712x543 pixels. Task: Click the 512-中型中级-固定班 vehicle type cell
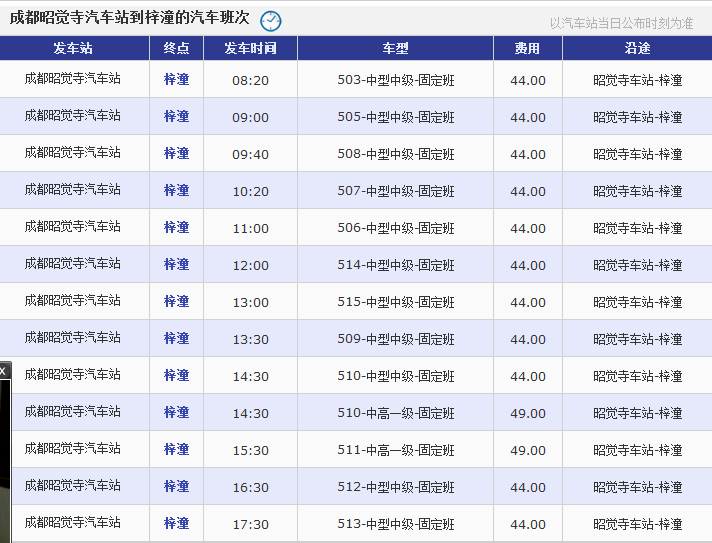pyautogui.click(x=396, y=487)
